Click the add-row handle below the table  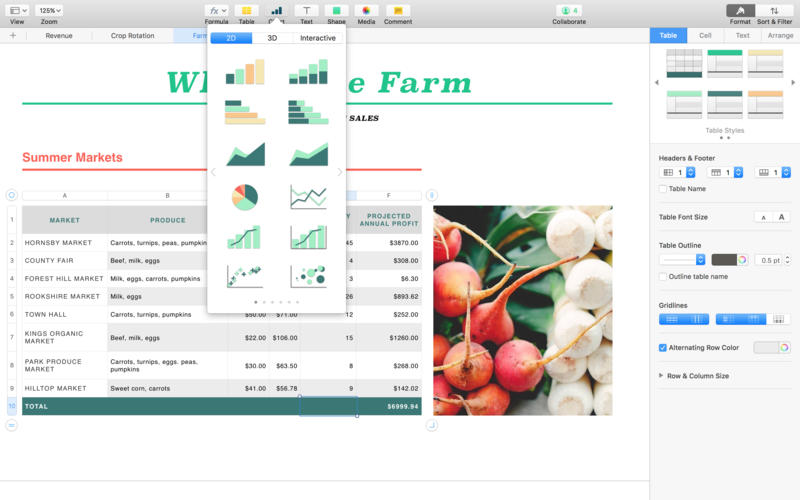click(12, 424)
